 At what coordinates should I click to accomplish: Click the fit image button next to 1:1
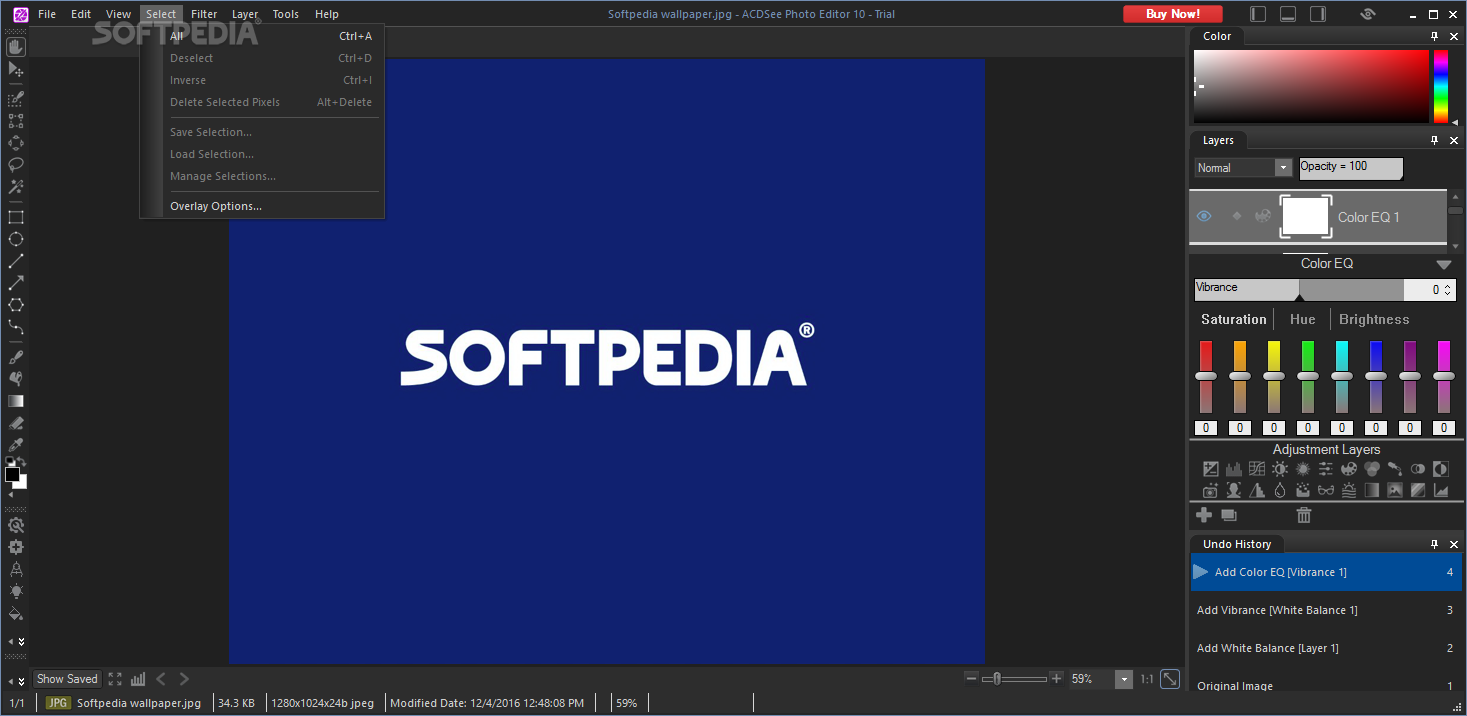click(1169, 679)
